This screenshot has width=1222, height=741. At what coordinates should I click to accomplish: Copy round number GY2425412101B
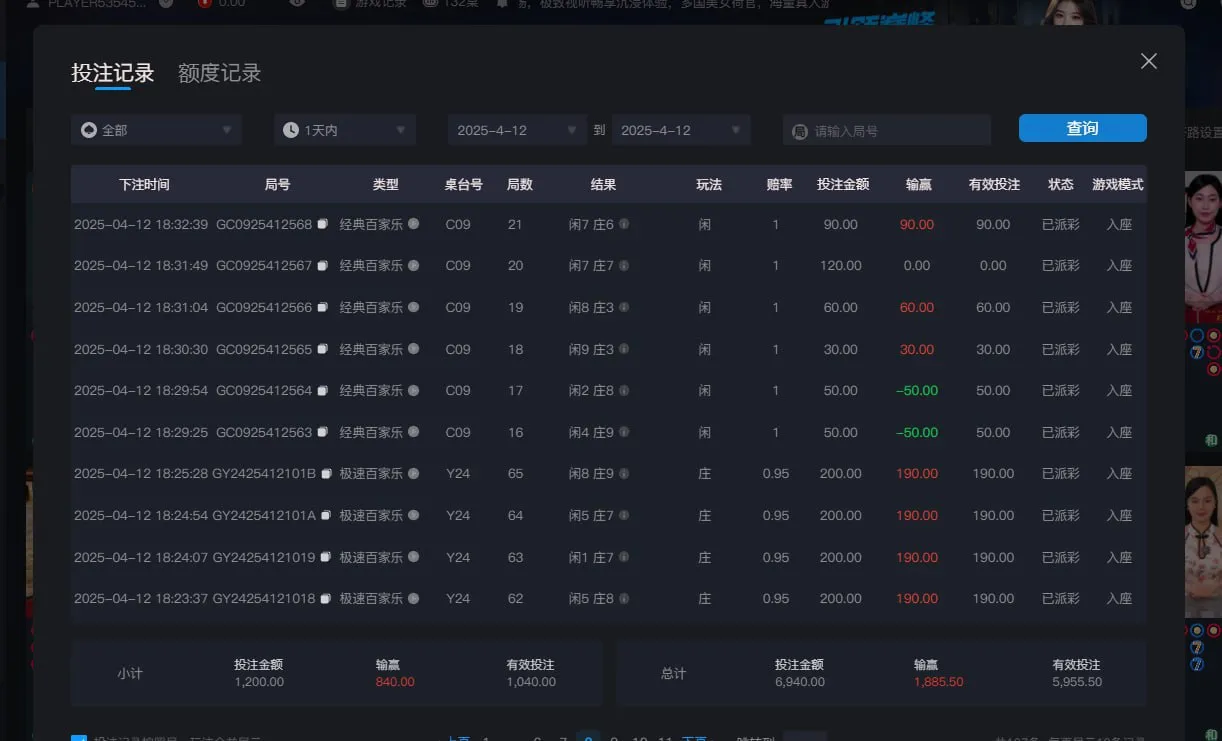pyautogui.click(x=326, y=474)
